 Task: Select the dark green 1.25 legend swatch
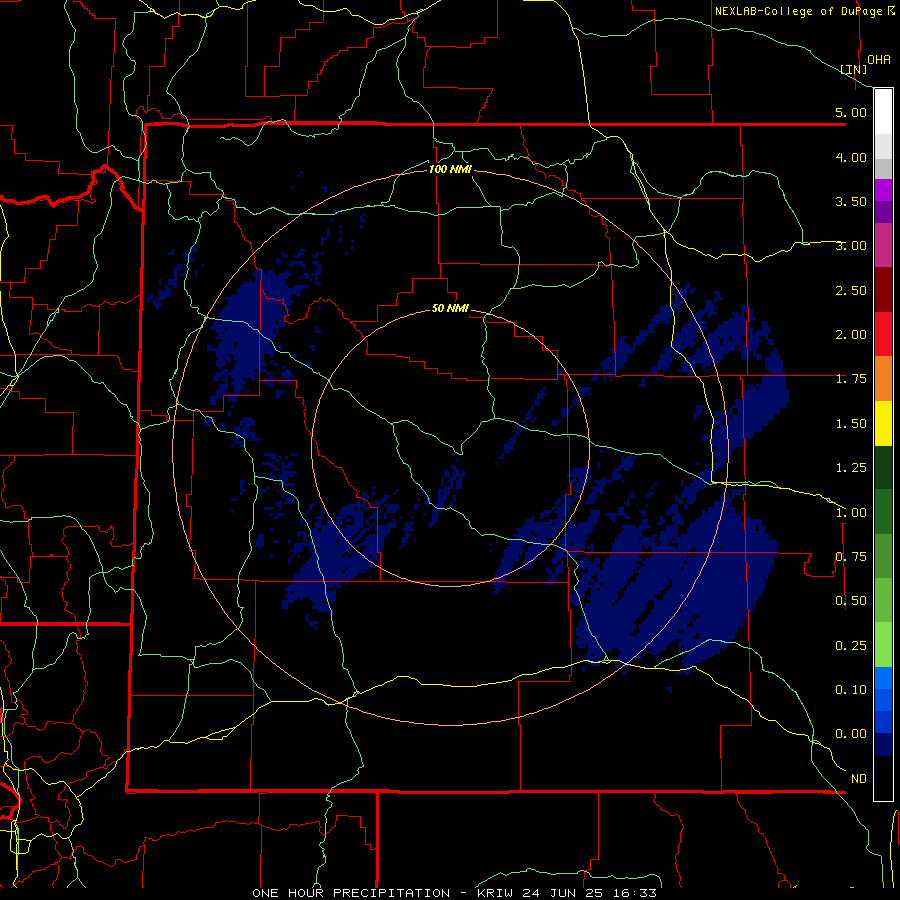(x=883, y=467)
